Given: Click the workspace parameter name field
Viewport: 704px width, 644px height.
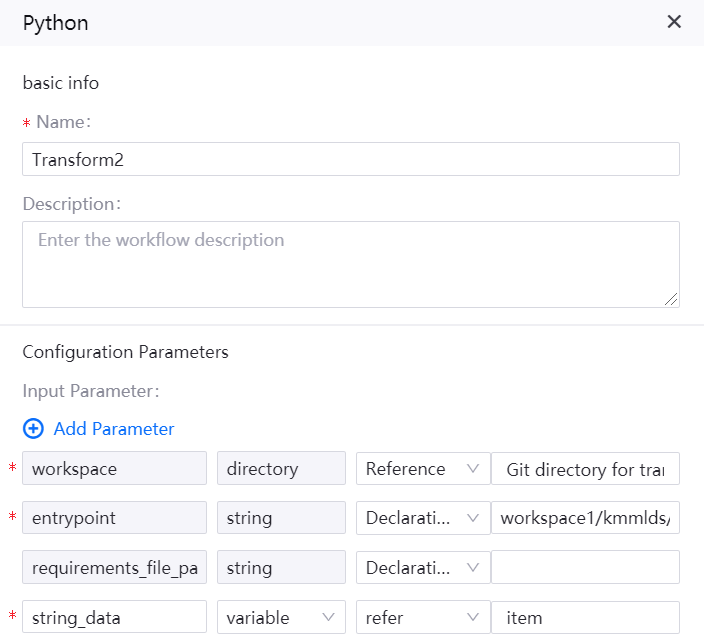Looking at the screenshot, I should coord(114,469).
